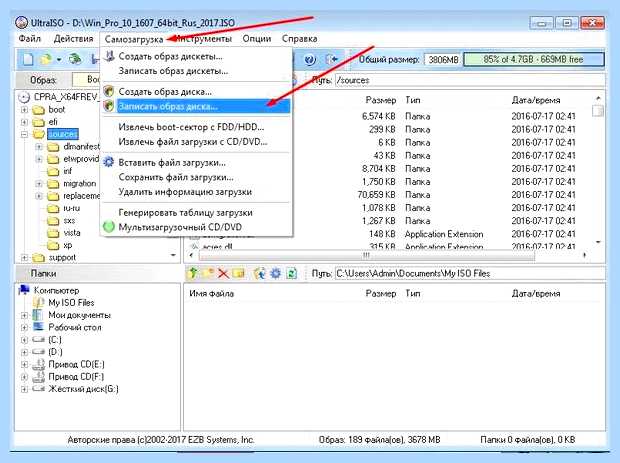This screenshot has width=620, height=463.
Task: Click the 85% of 4.7GB capacity bar
Action: point(533,59)
